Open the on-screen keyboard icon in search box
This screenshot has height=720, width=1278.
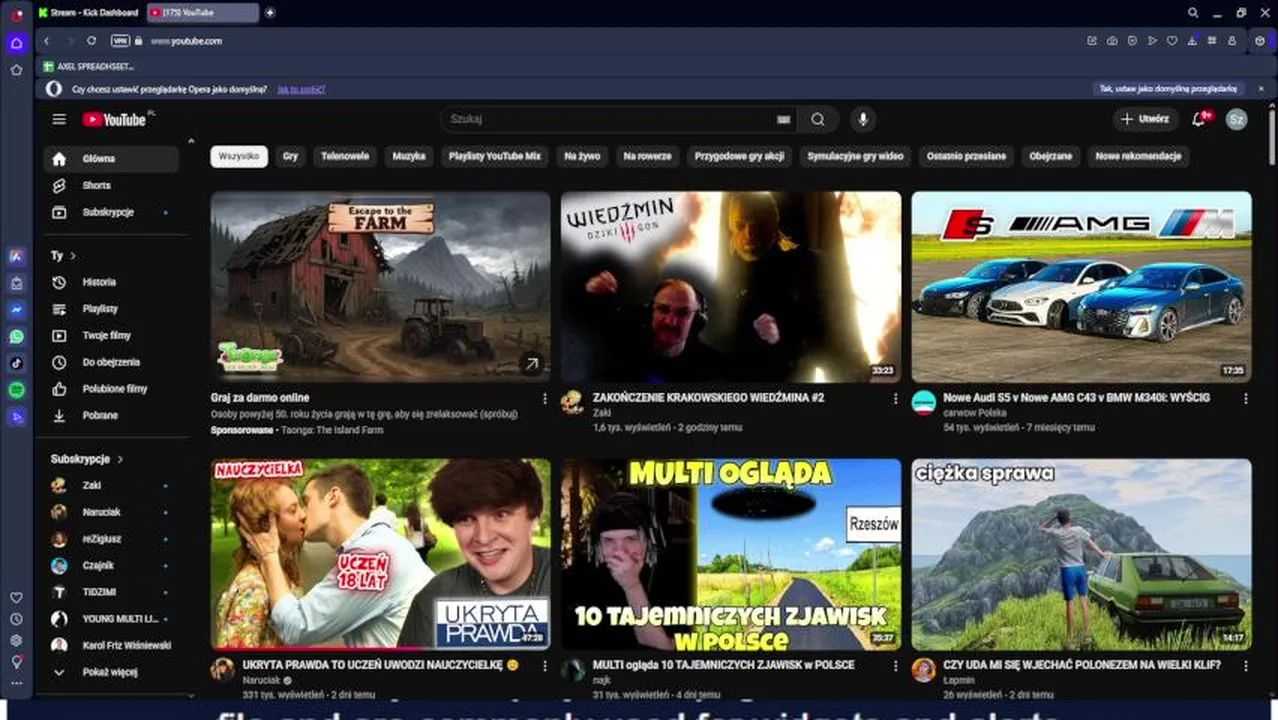point(783,119)
